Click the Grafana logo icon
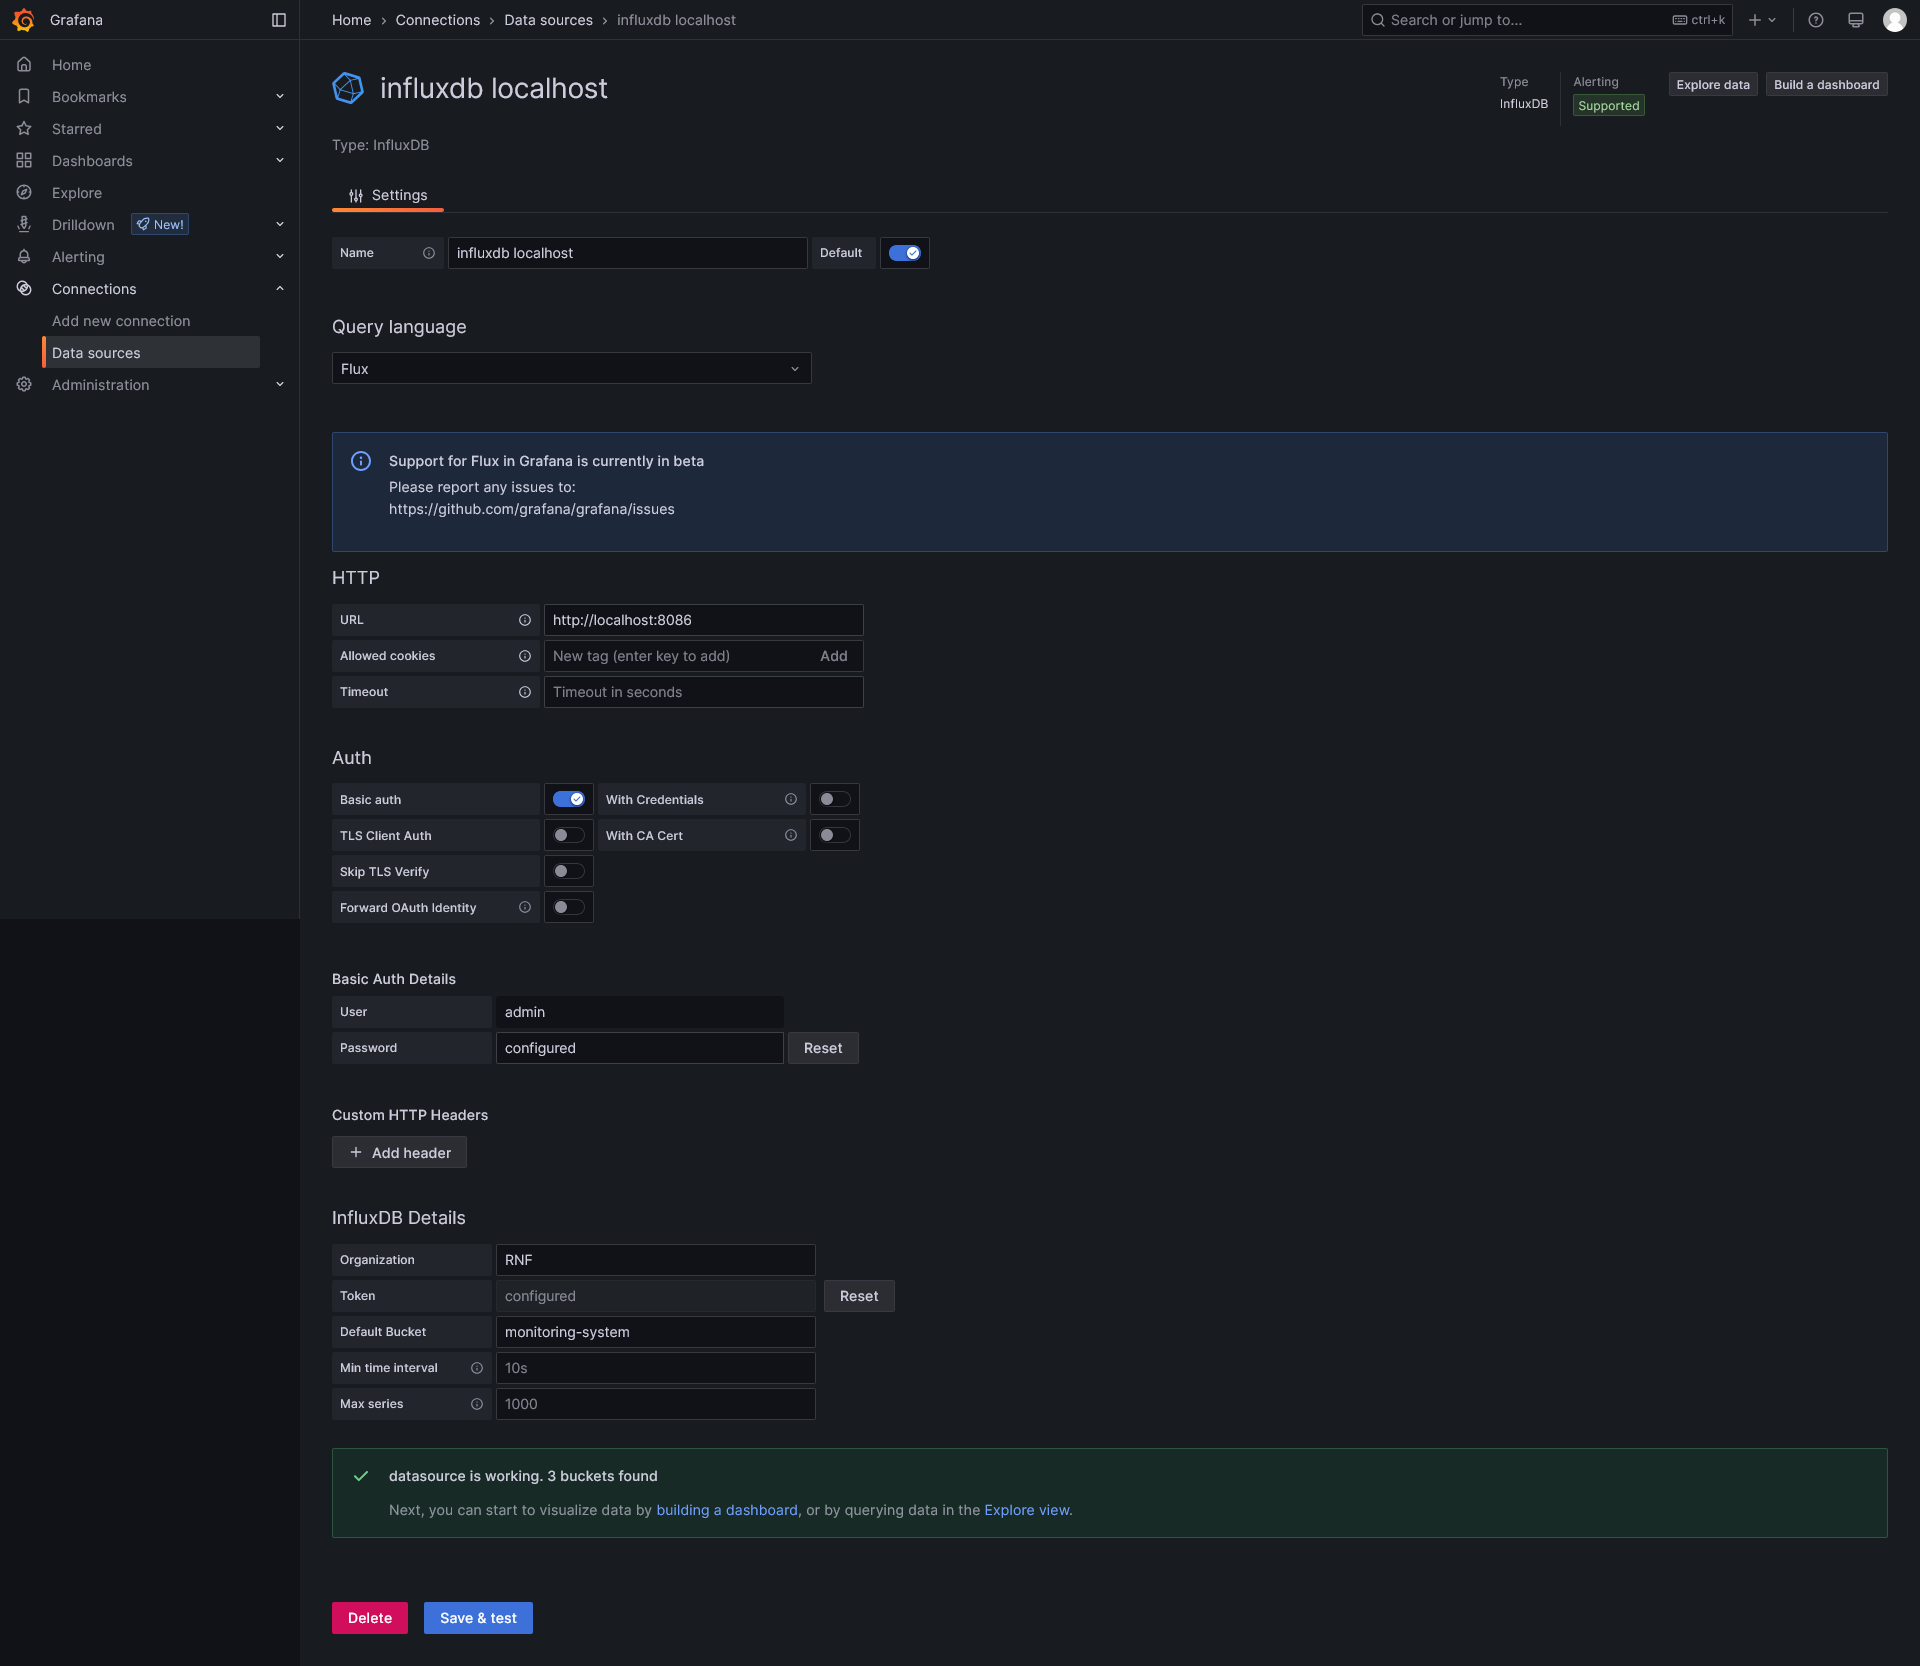This screenshot has width=1920, height=1666. click(23, 20)
